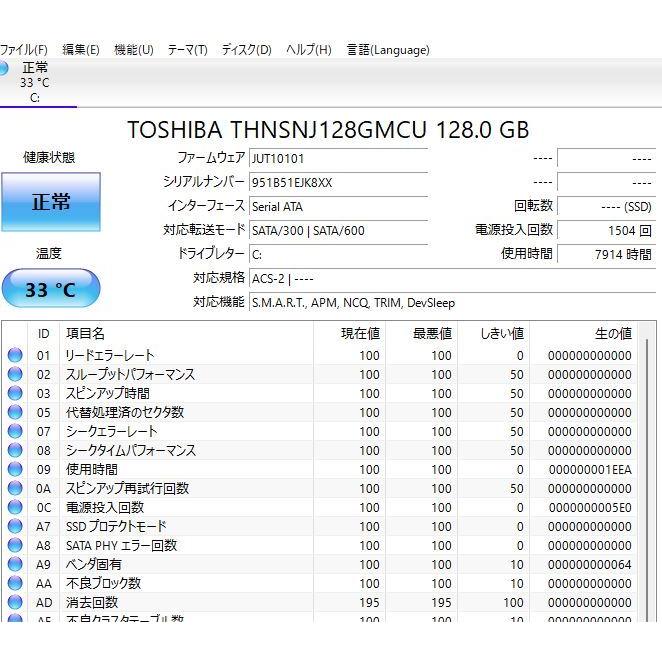The image size is (662, 662).
Task: Click the interface field Serial ATA
Action: click(339, 207)
